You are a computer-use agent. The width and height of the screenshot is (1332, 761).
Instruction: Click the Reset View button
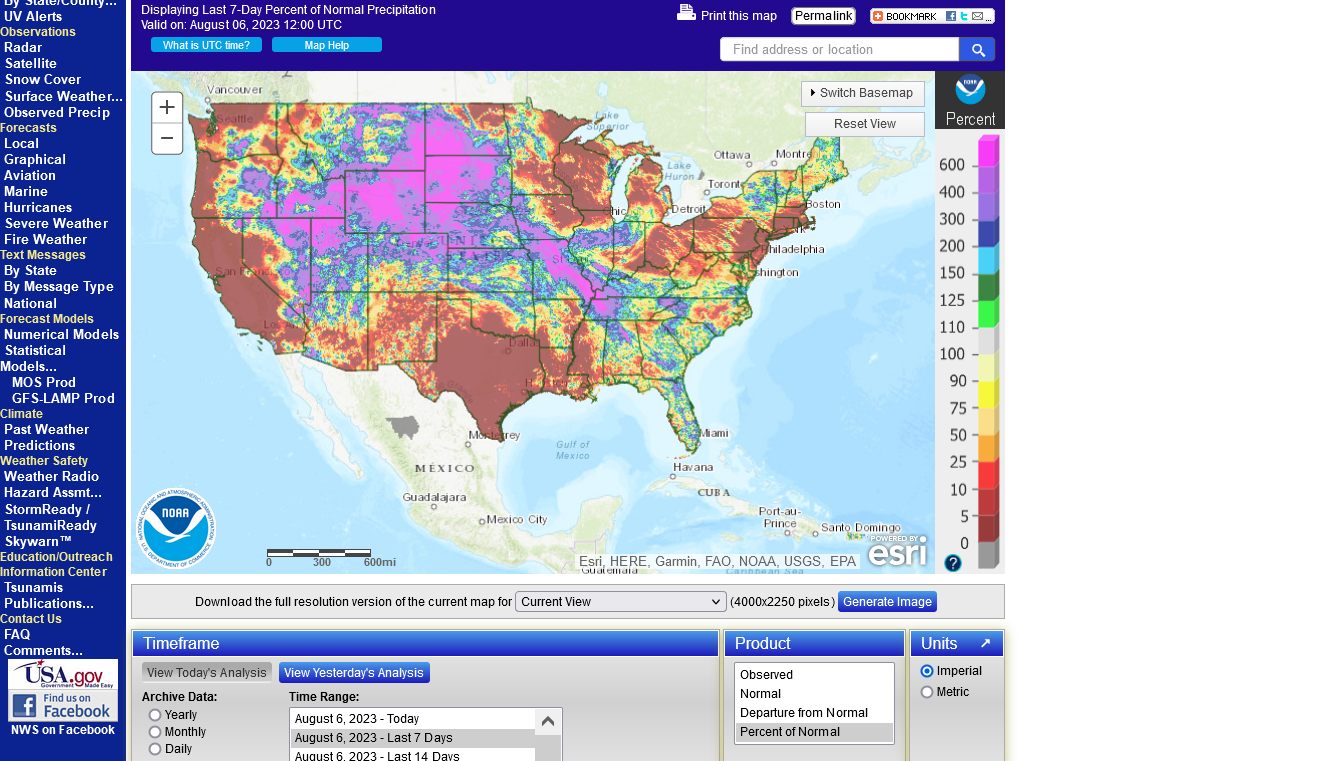tap(865, 124)
